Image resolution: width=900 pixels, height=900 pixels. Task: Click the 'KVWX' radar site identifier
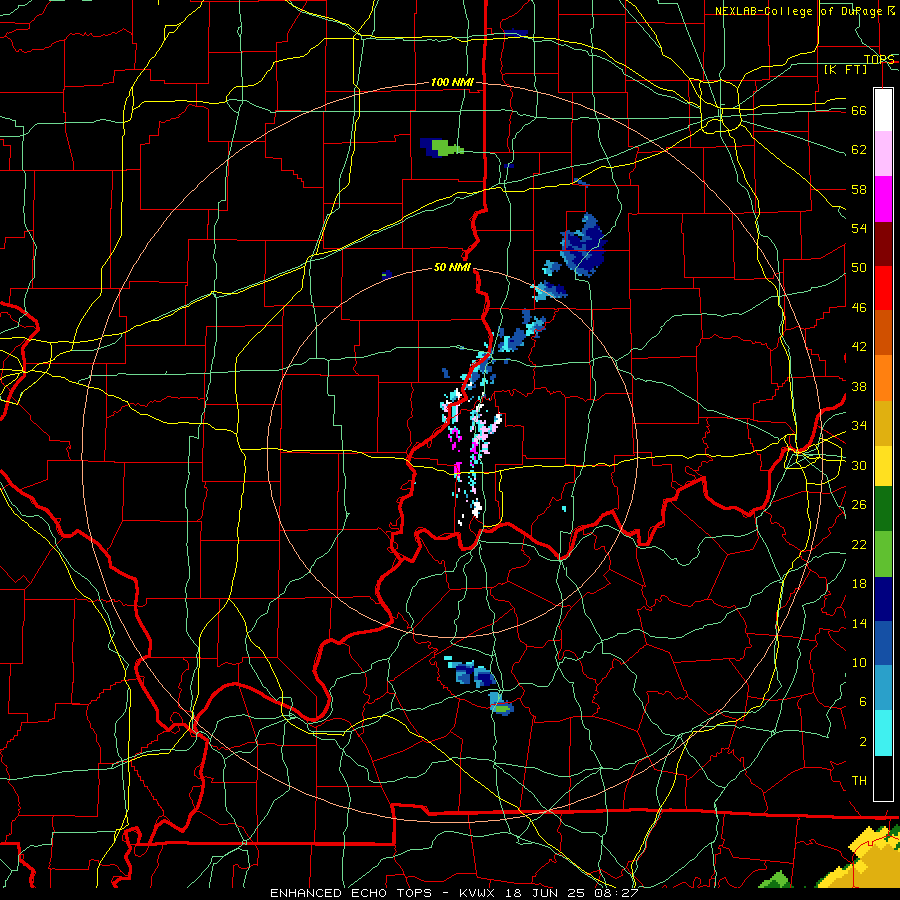pos(479,893)
